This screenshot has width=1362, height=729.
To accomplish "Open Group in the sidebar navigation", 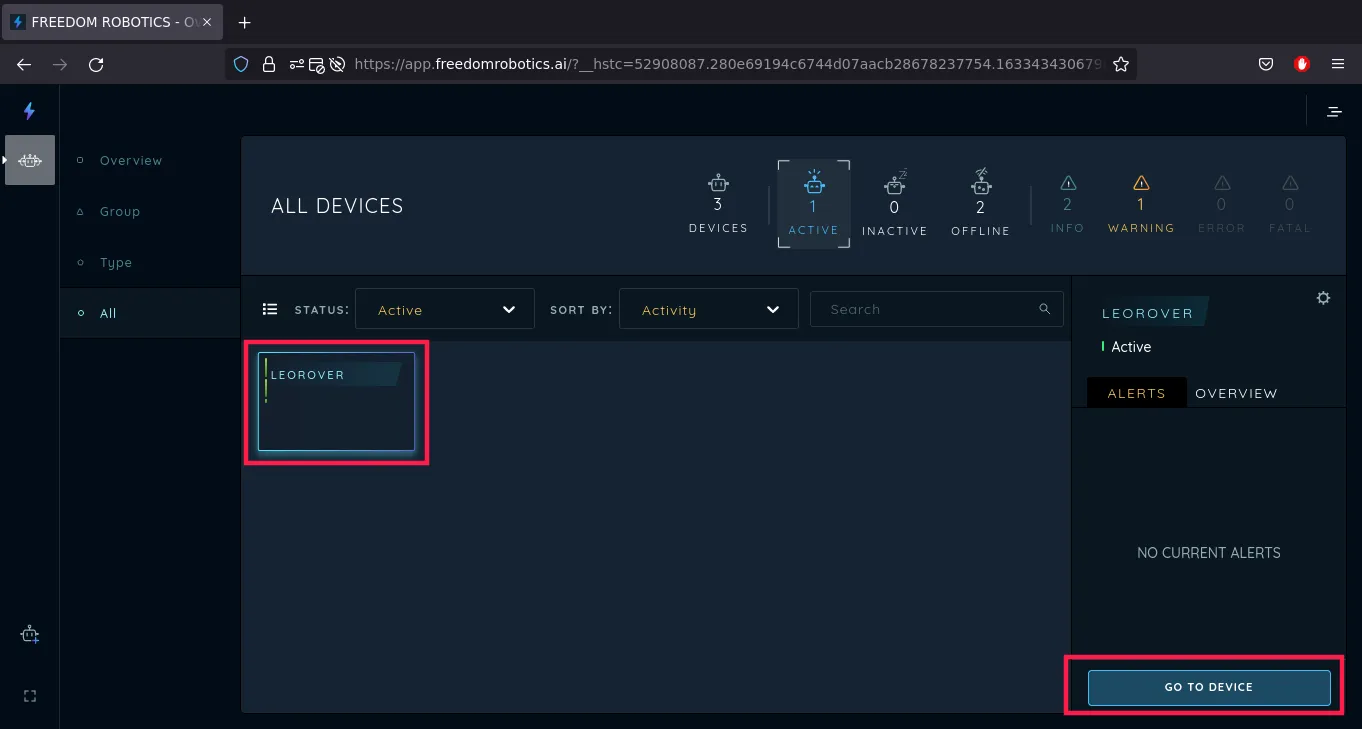I will (120, 211).
